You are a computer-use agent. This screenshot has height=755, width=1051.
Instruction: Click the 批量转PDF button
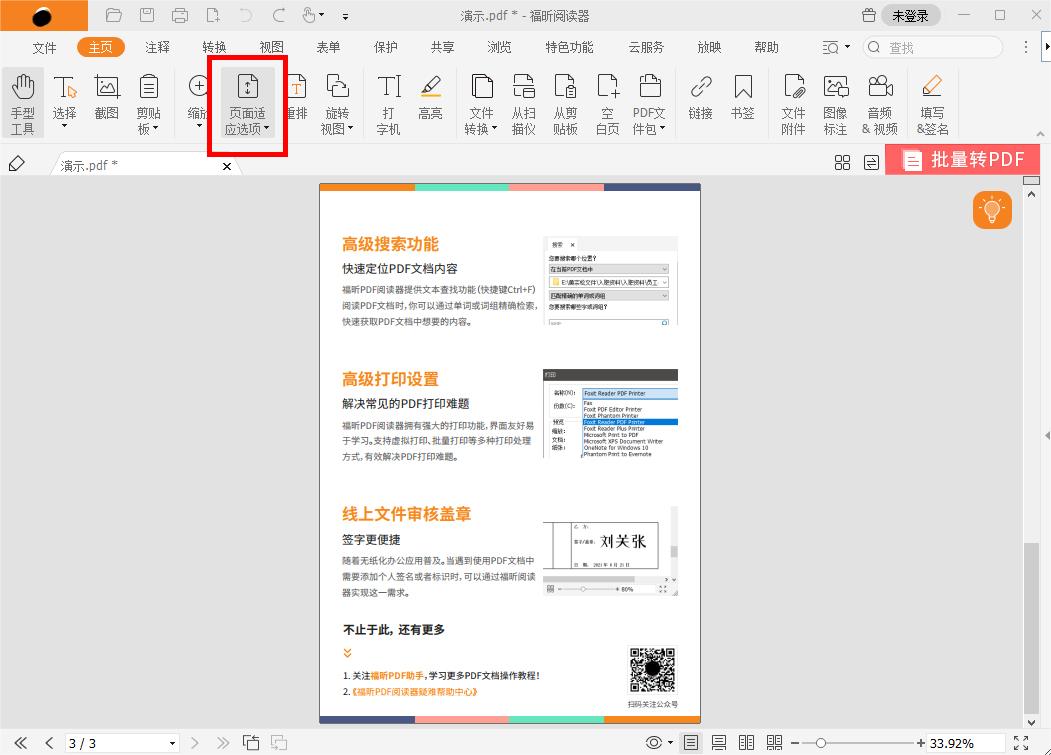pos(962,159)
